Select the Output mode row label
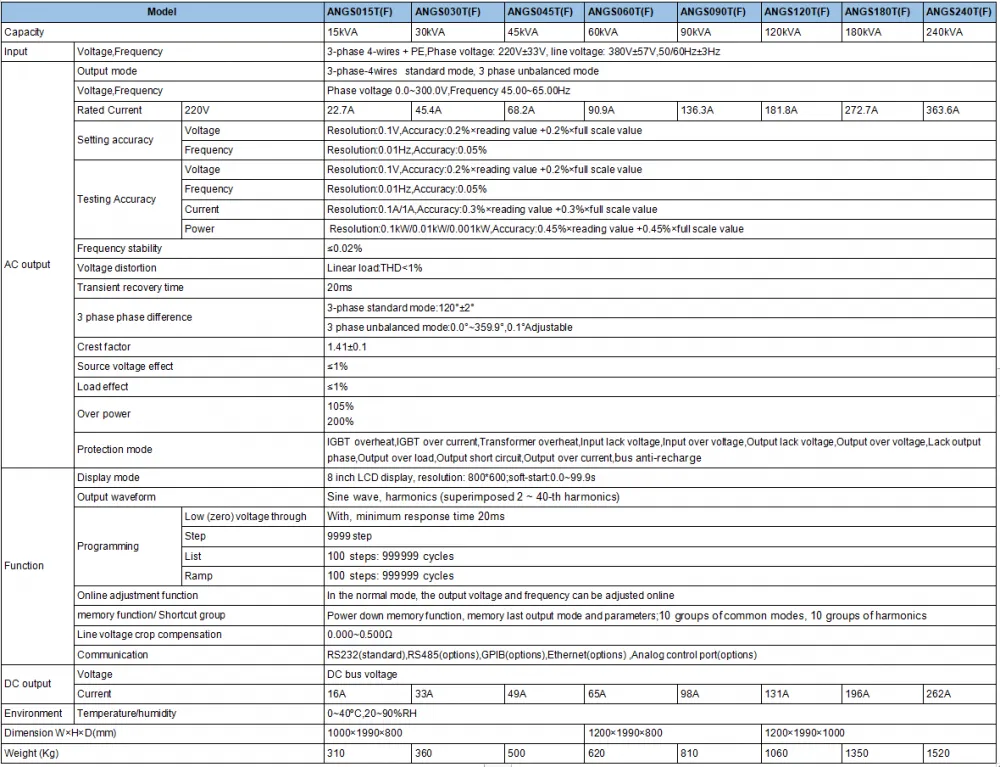Viewport: 1000px width, 767px height. (107, 71)
